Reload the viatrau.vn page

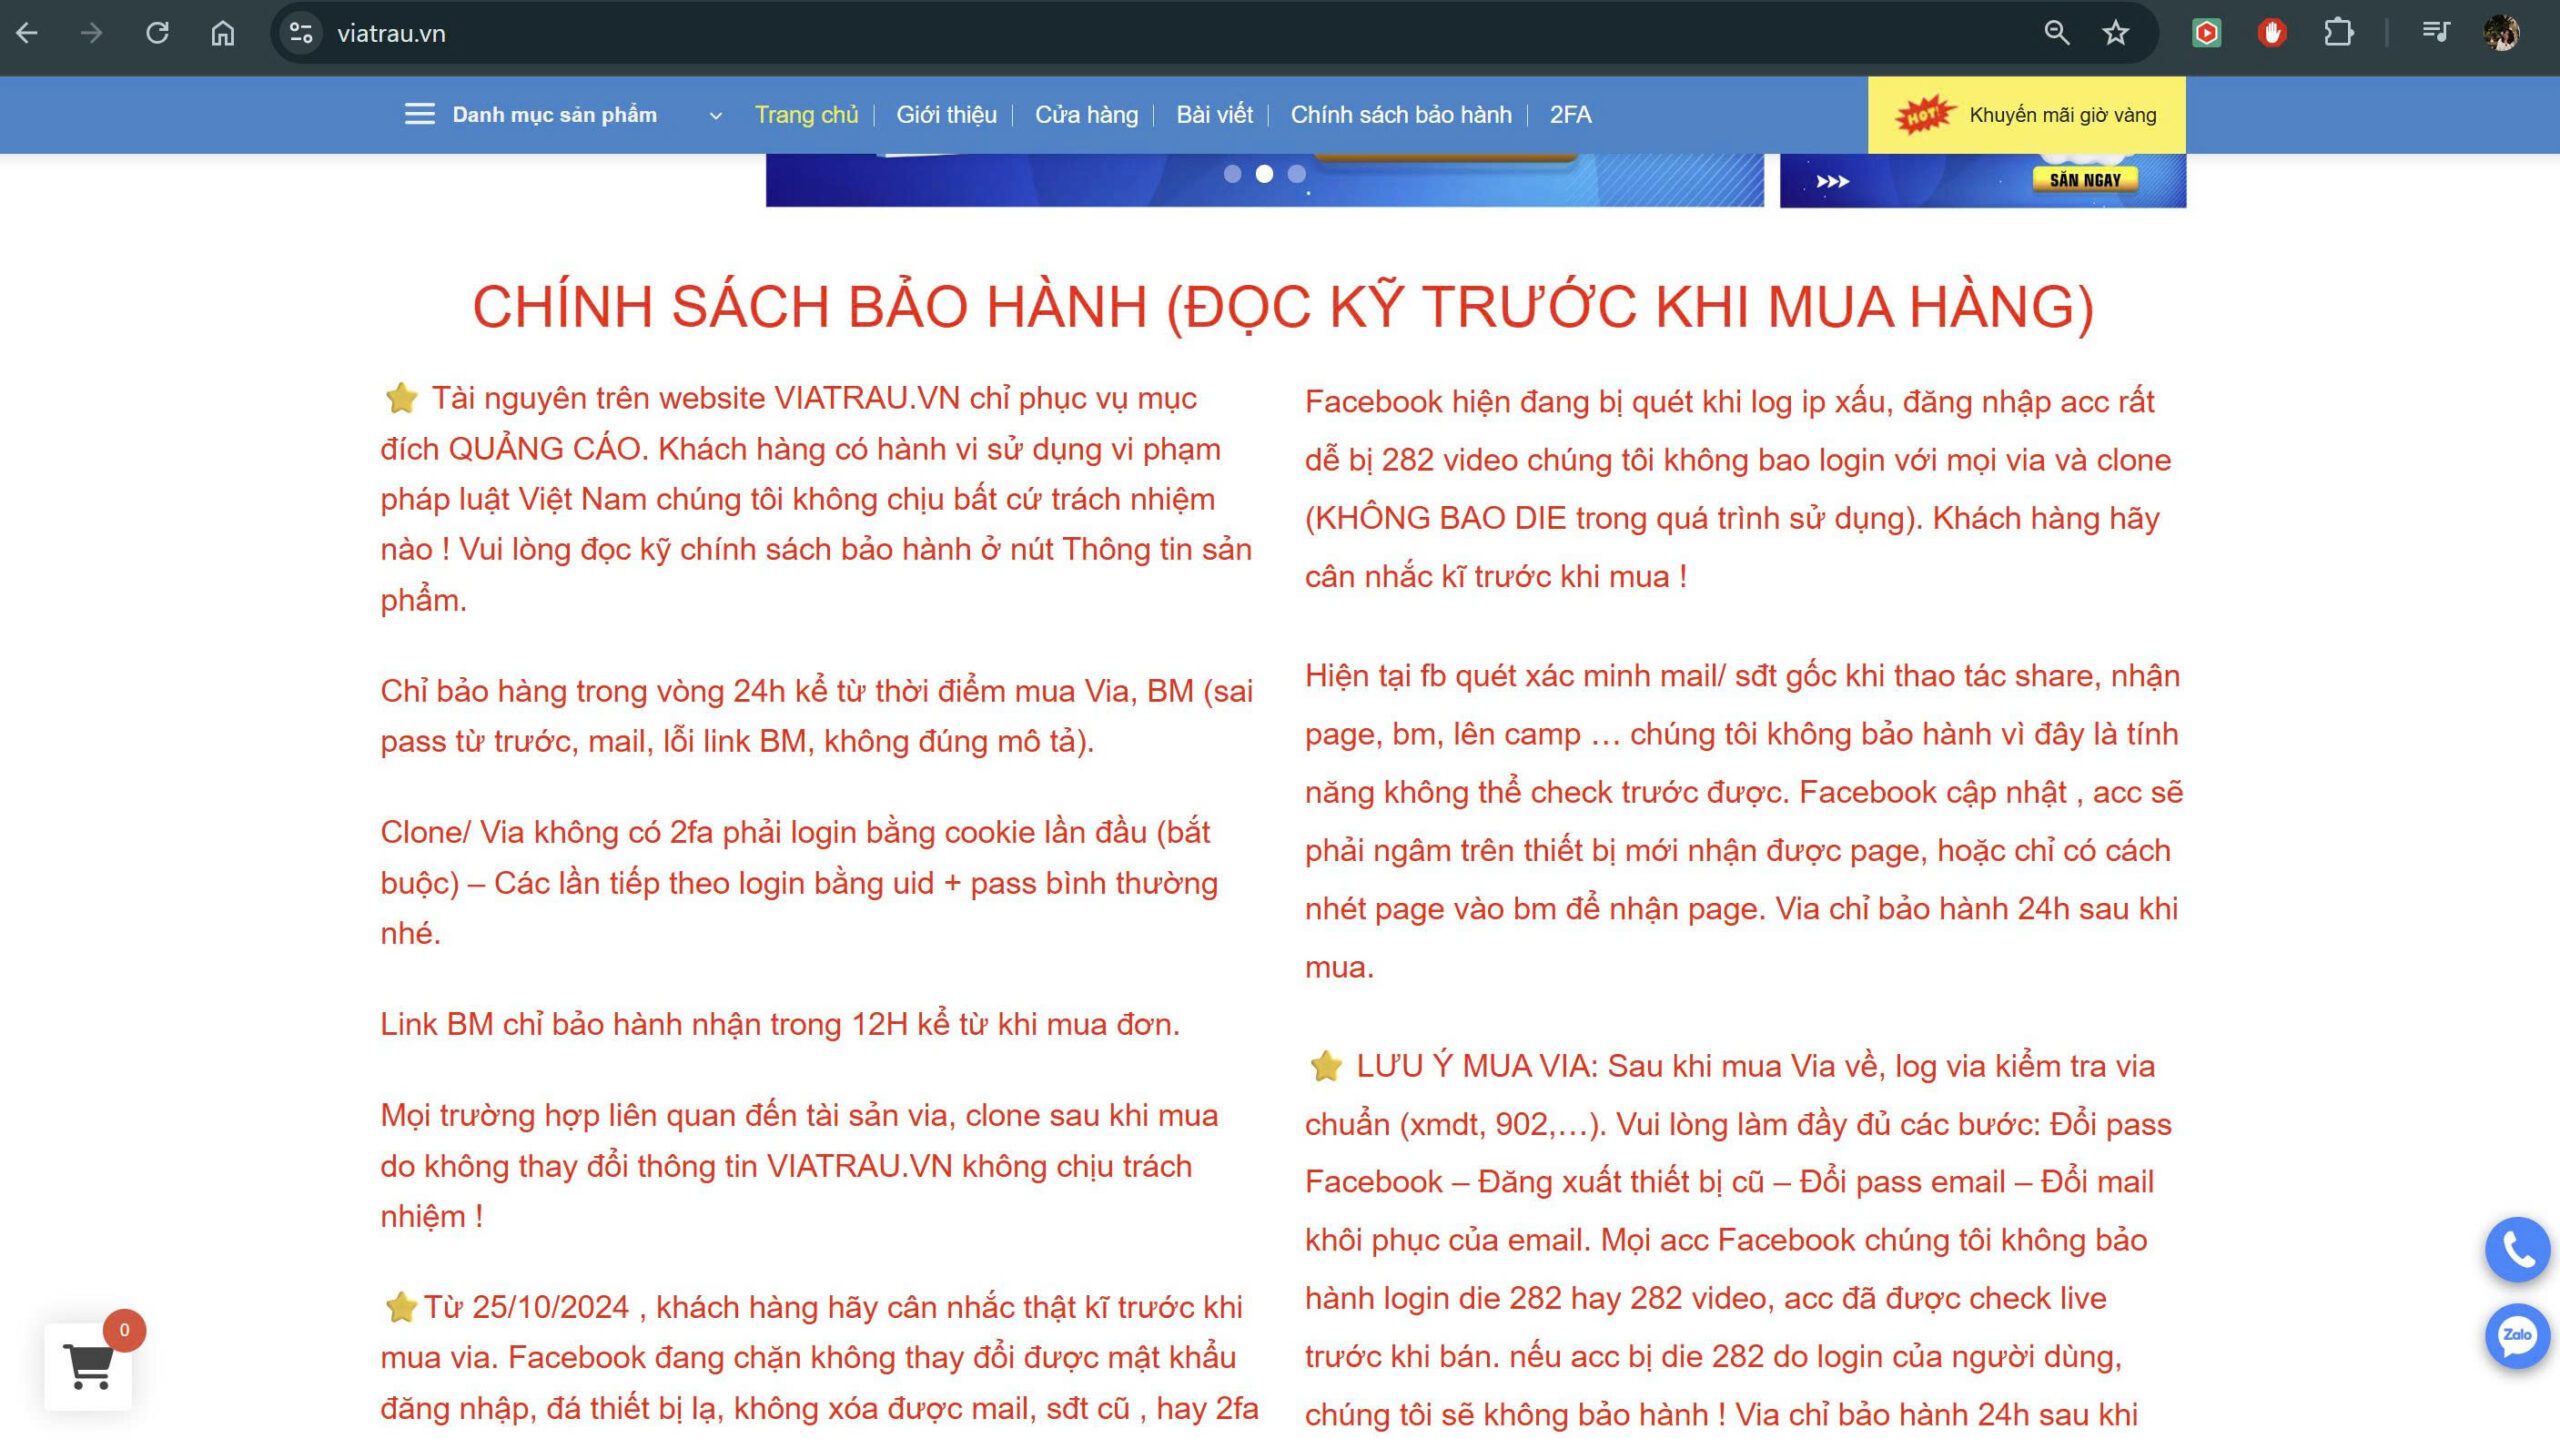pos(157,33)
